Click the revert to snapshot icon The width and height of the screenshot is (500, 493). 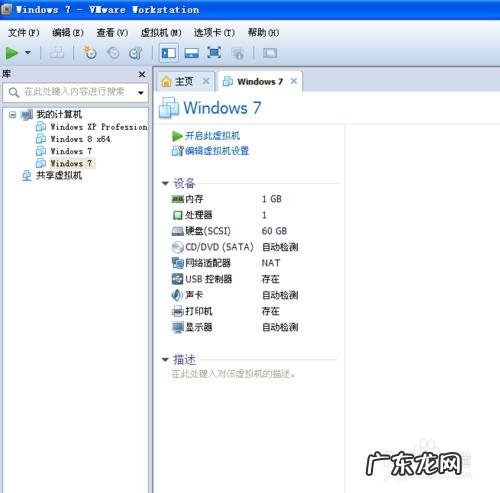[113, 53]
